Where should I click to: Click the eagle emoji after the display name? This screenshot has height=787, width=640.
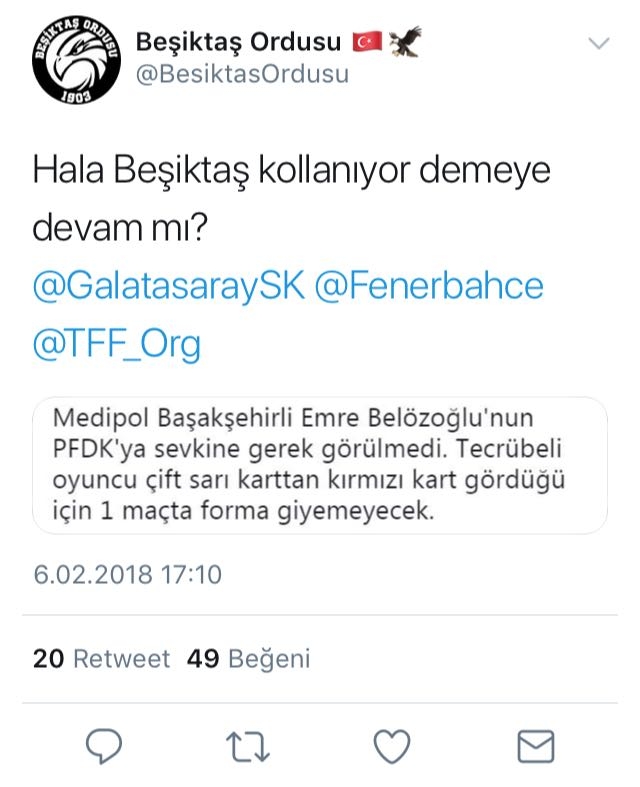404,42
